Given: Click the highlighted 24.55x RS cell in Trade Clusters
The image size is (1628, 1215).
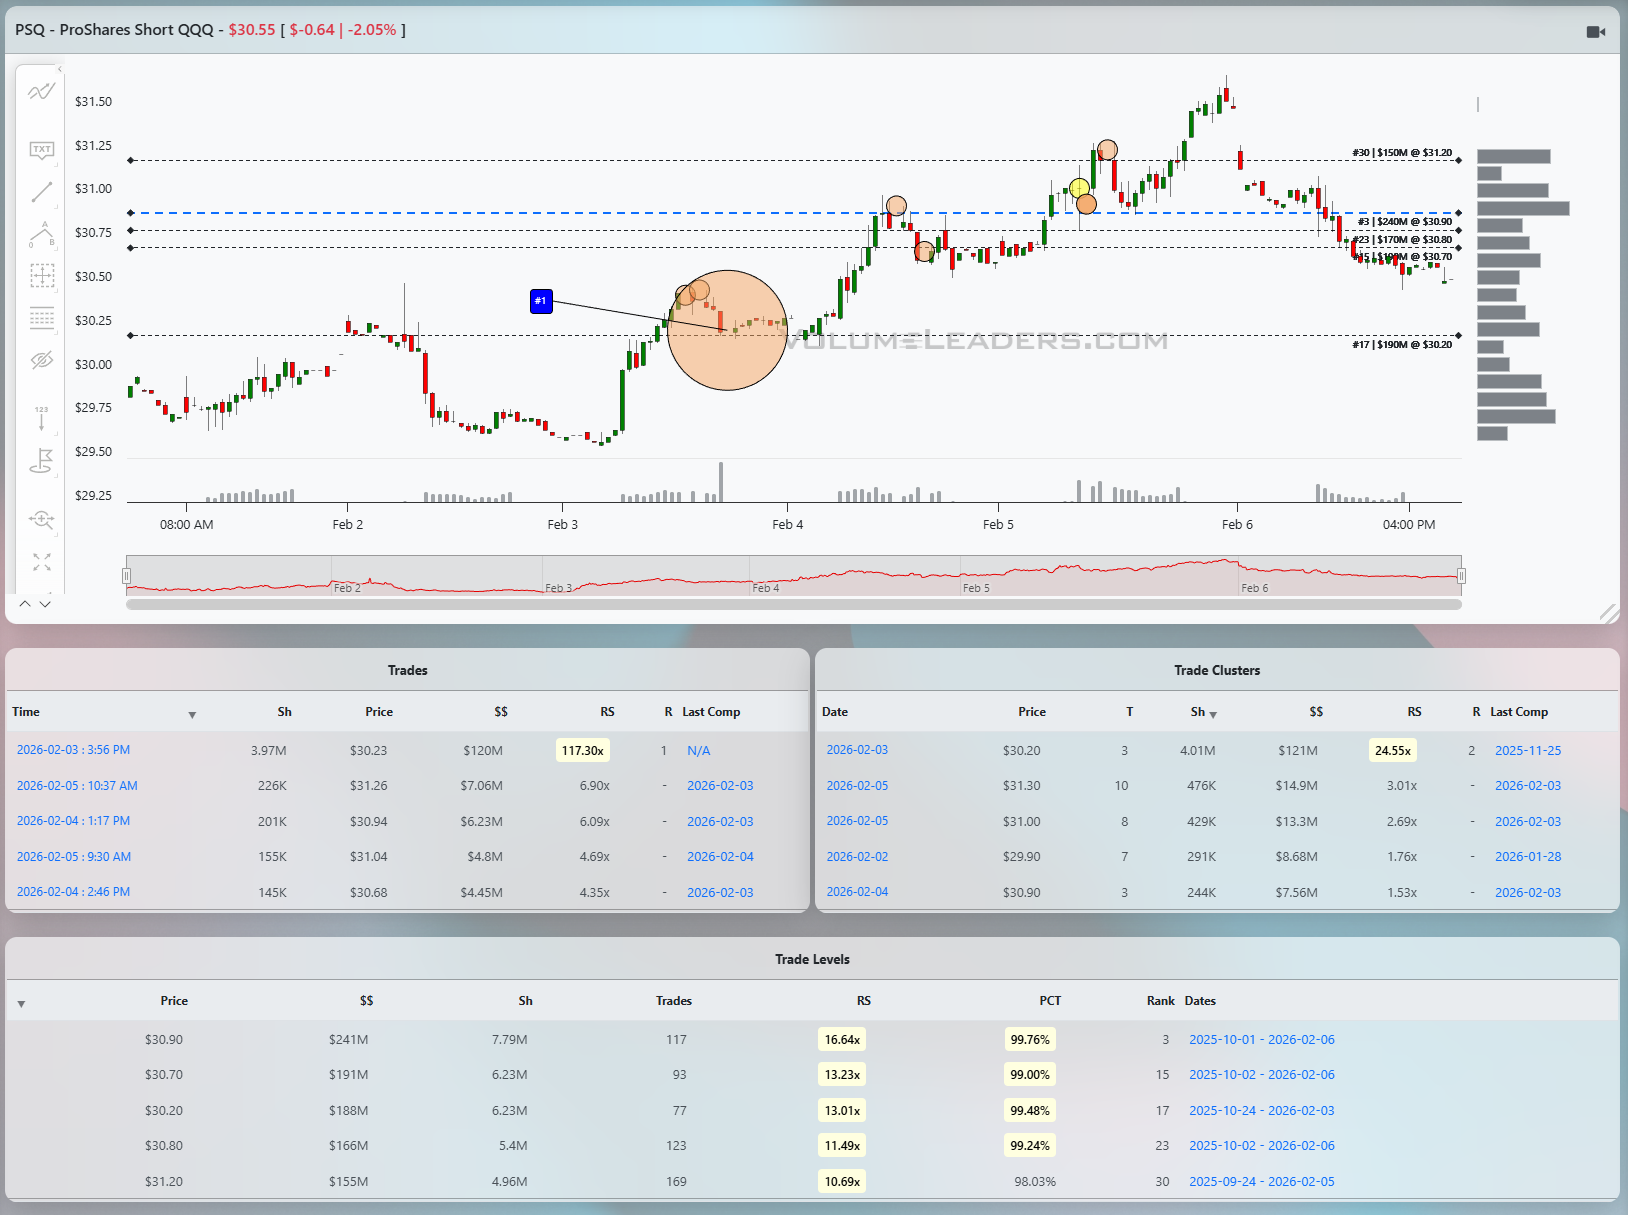Looking at the screenshot, I should pyautogui.click(x=1392, y=751).
